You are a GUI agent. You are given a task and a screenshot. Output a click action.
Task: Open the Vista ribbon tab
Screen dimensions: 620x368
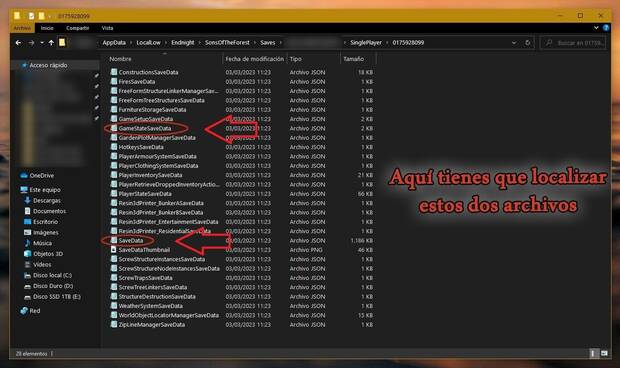click(x=107, y=28)
